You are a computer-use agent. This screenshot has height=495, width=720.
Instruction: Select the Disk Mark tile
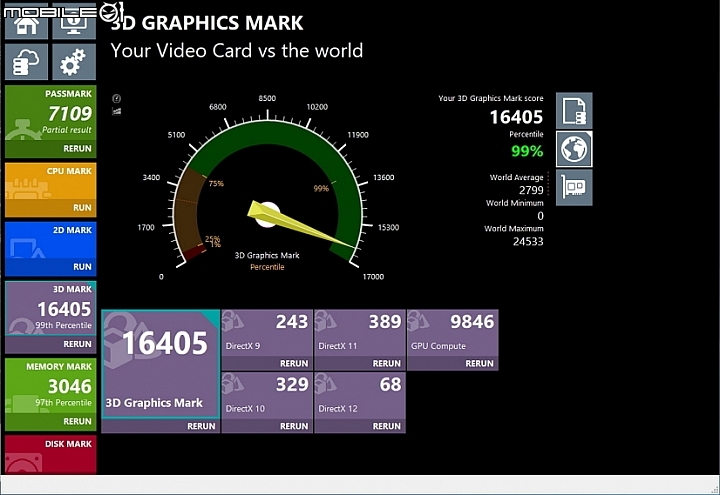(x=51, y=455)
